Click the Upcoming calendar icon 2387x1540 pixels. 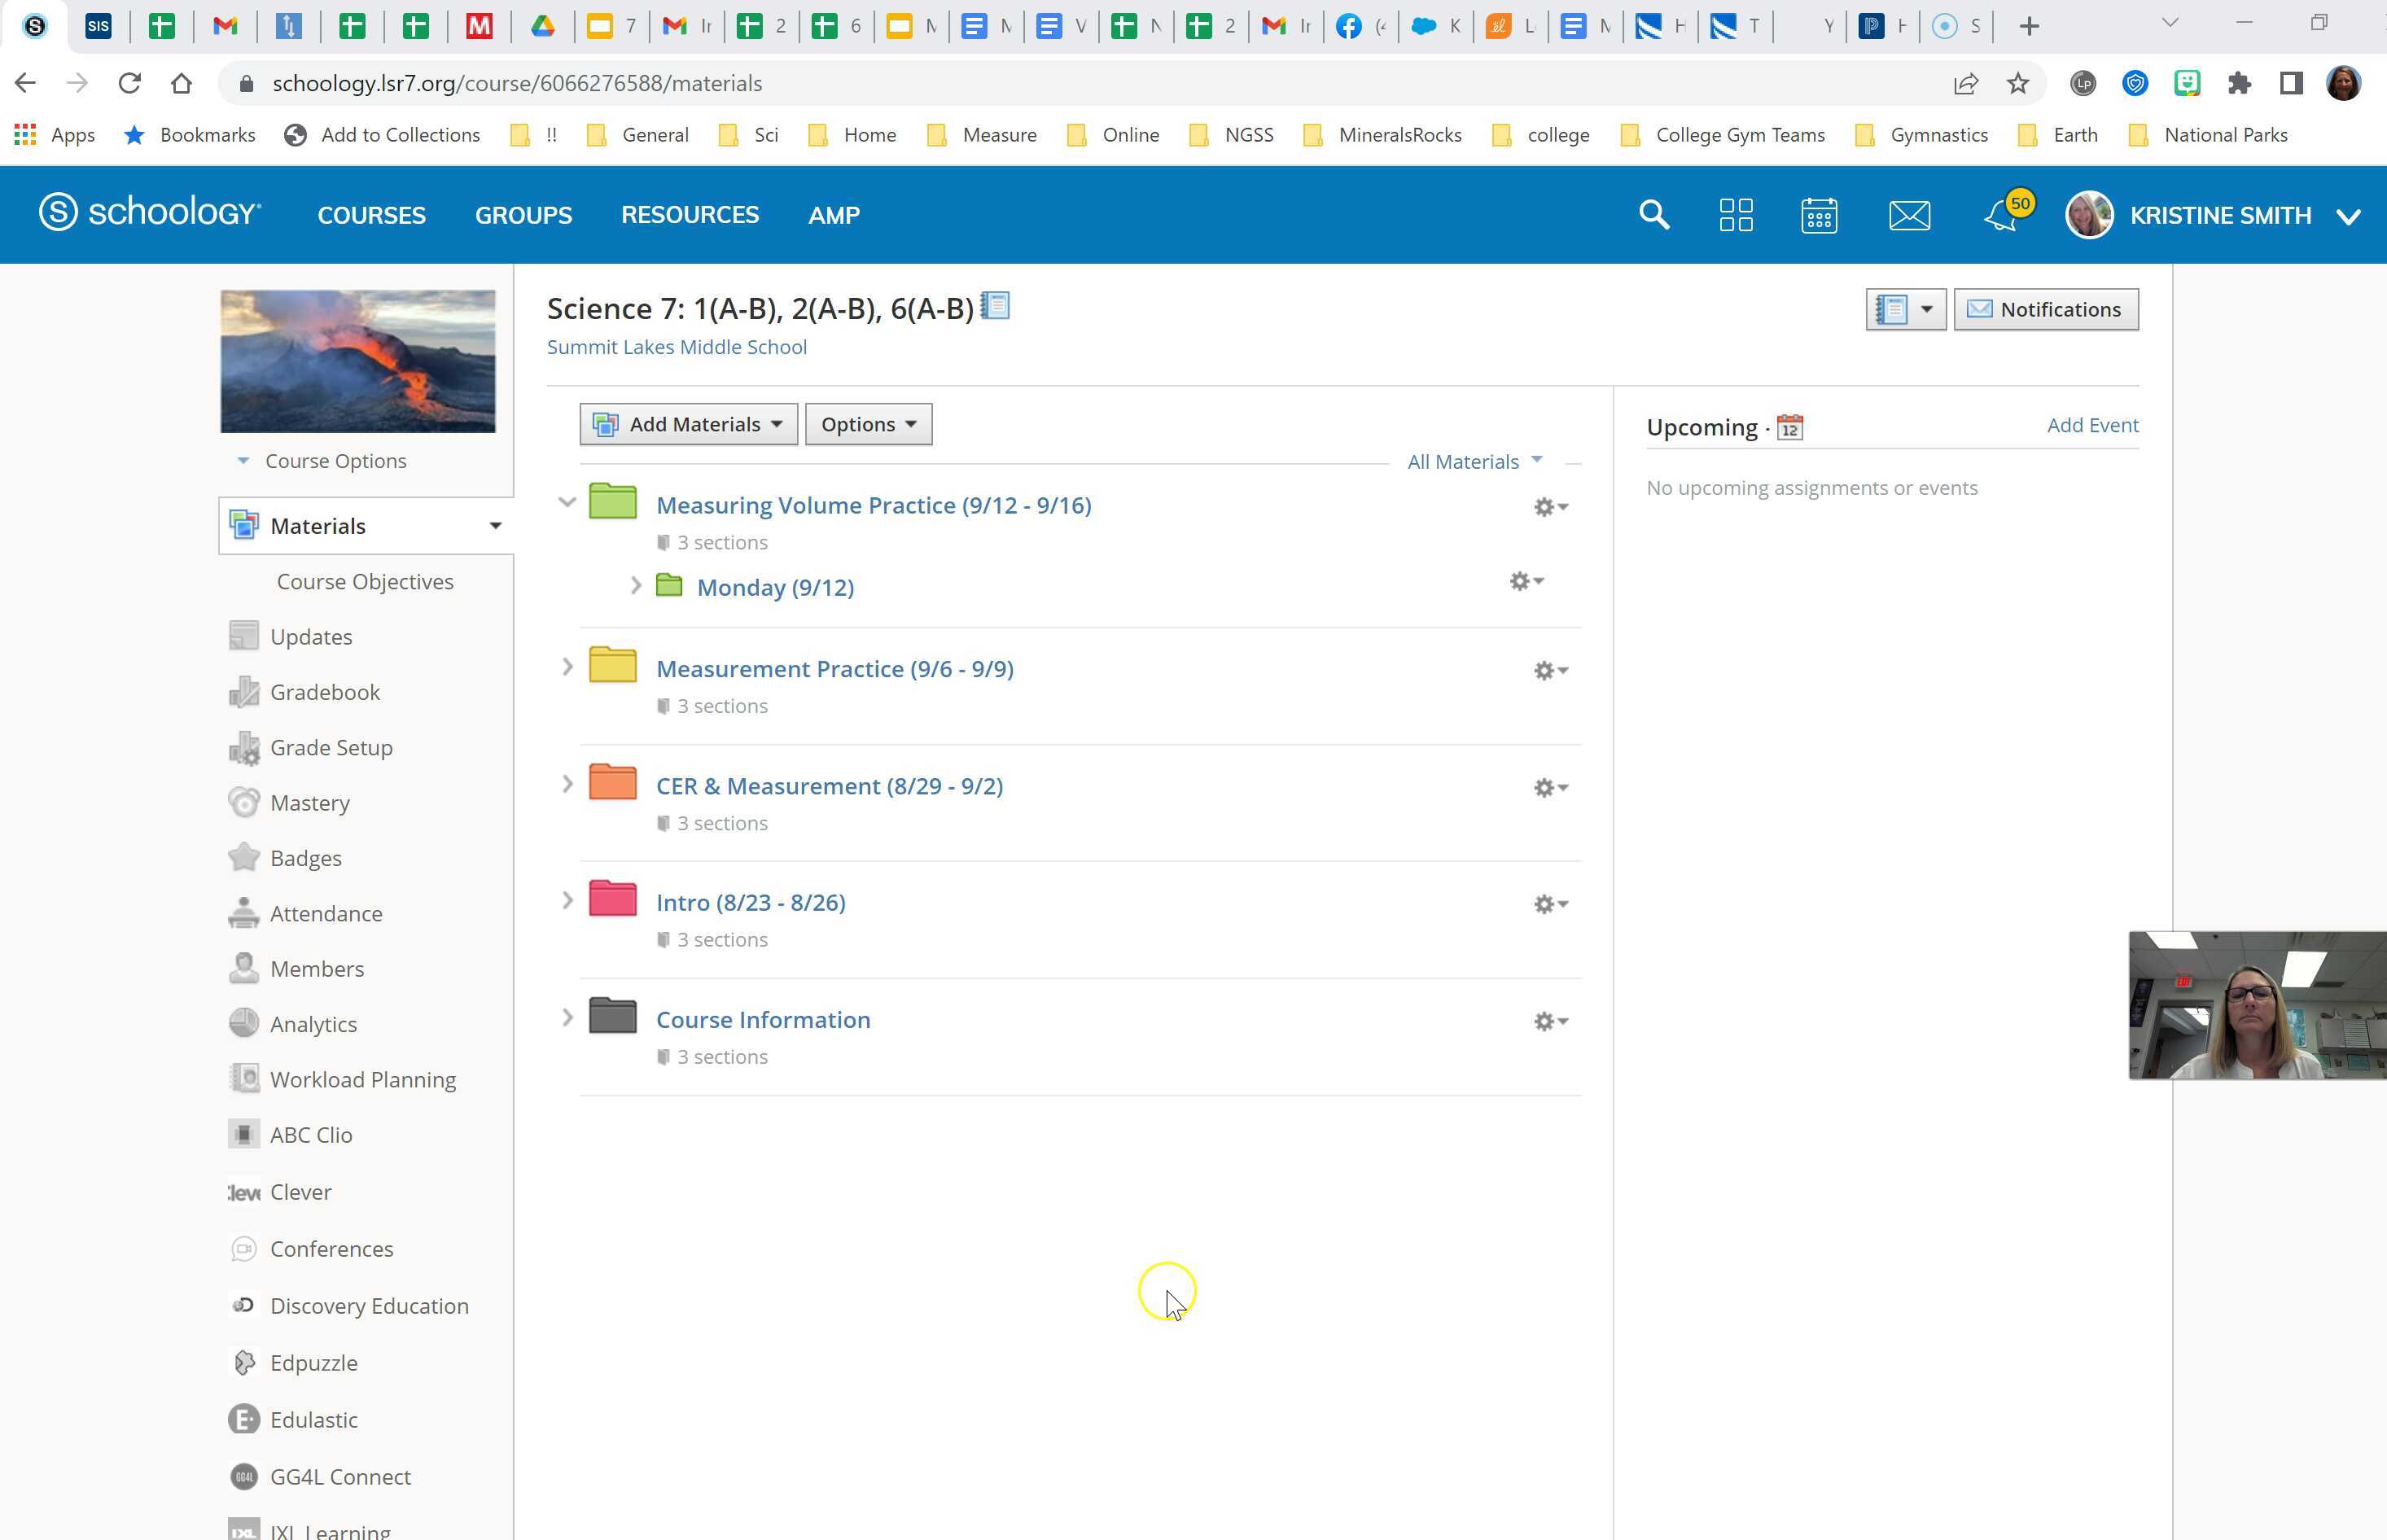point(1789,428)
